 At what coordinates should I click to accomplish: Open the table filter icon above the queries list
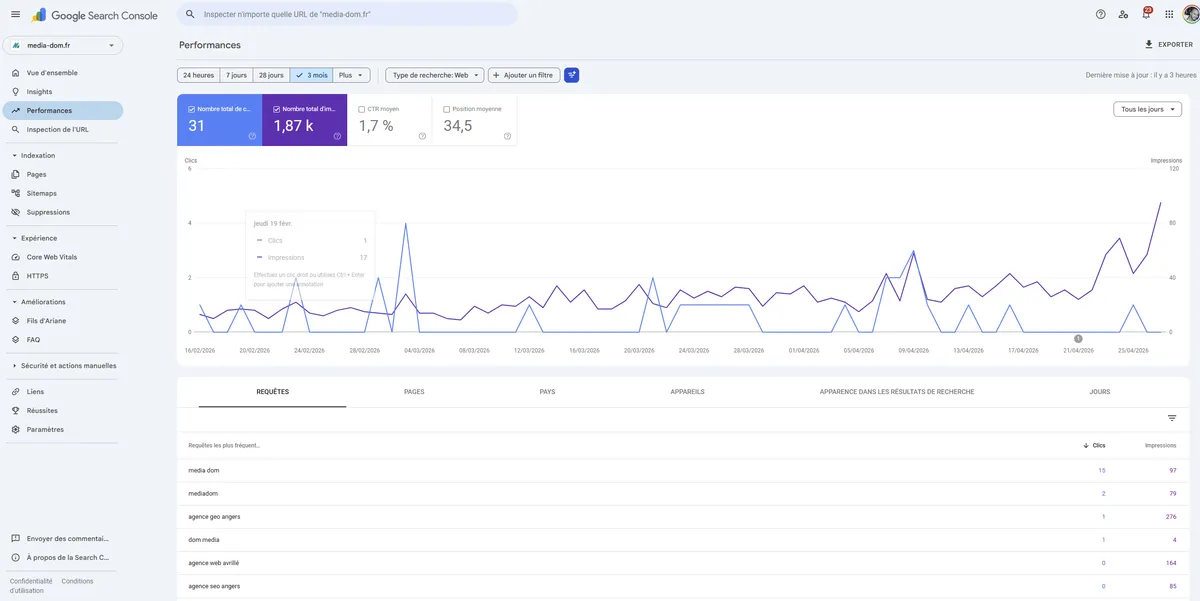(x=1171, y=418)
